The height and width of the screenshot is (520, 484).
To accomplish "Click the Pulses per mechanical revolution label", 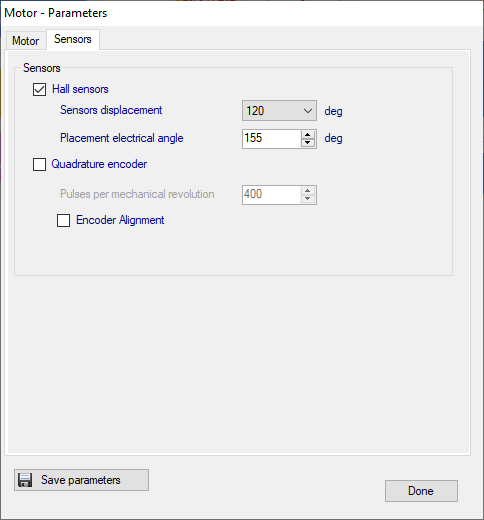I will 137,194.
